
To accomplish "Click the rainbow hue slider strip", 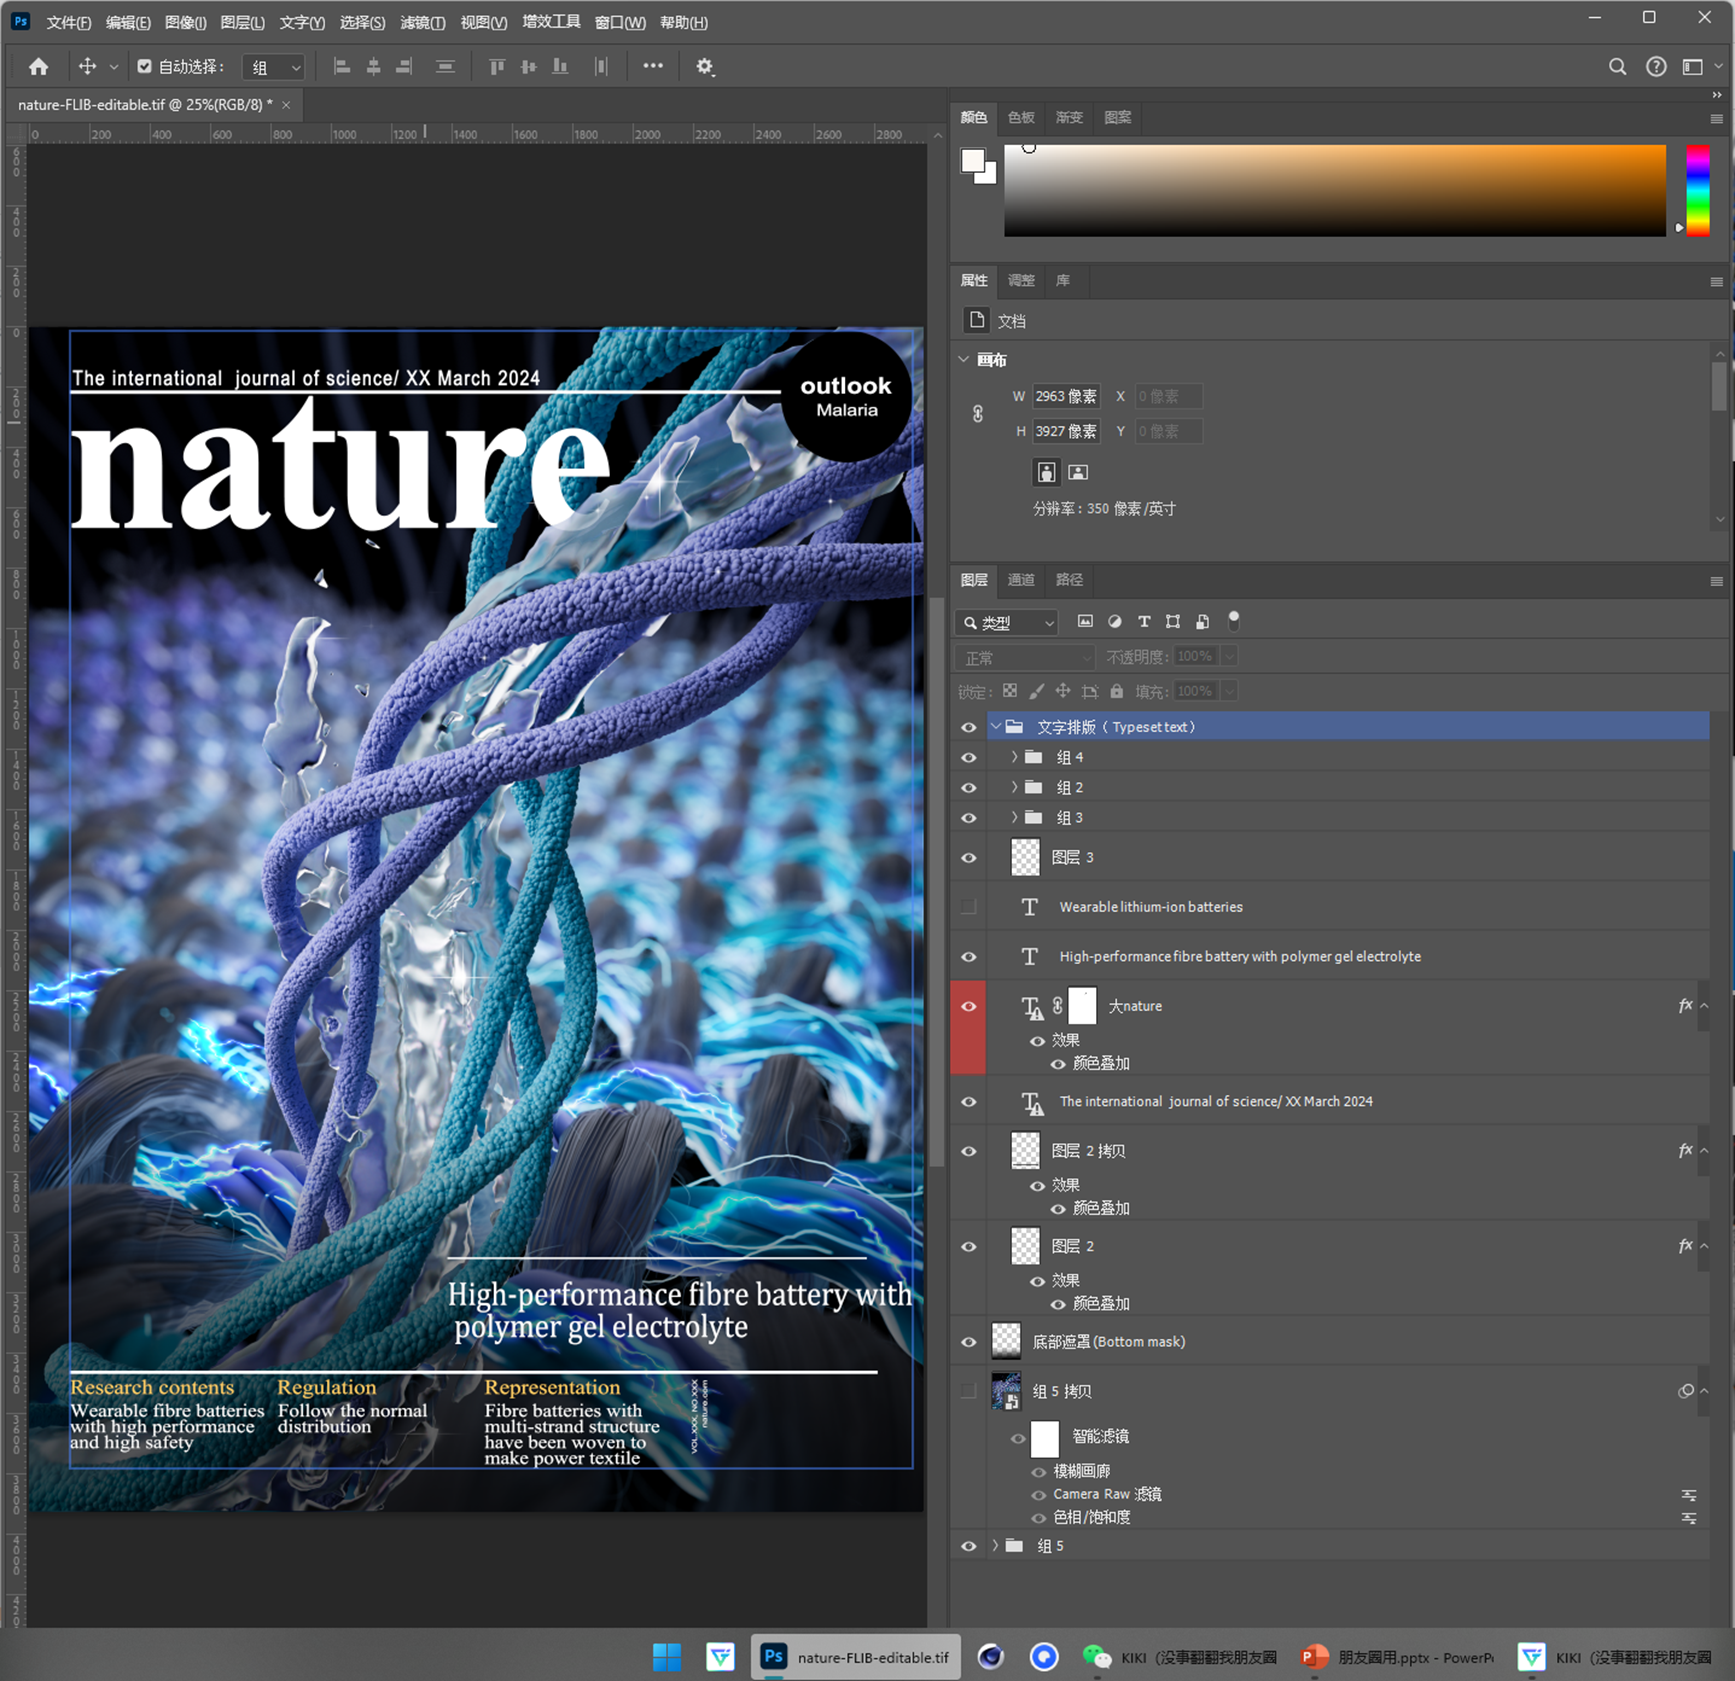I will pos(1697,190).
